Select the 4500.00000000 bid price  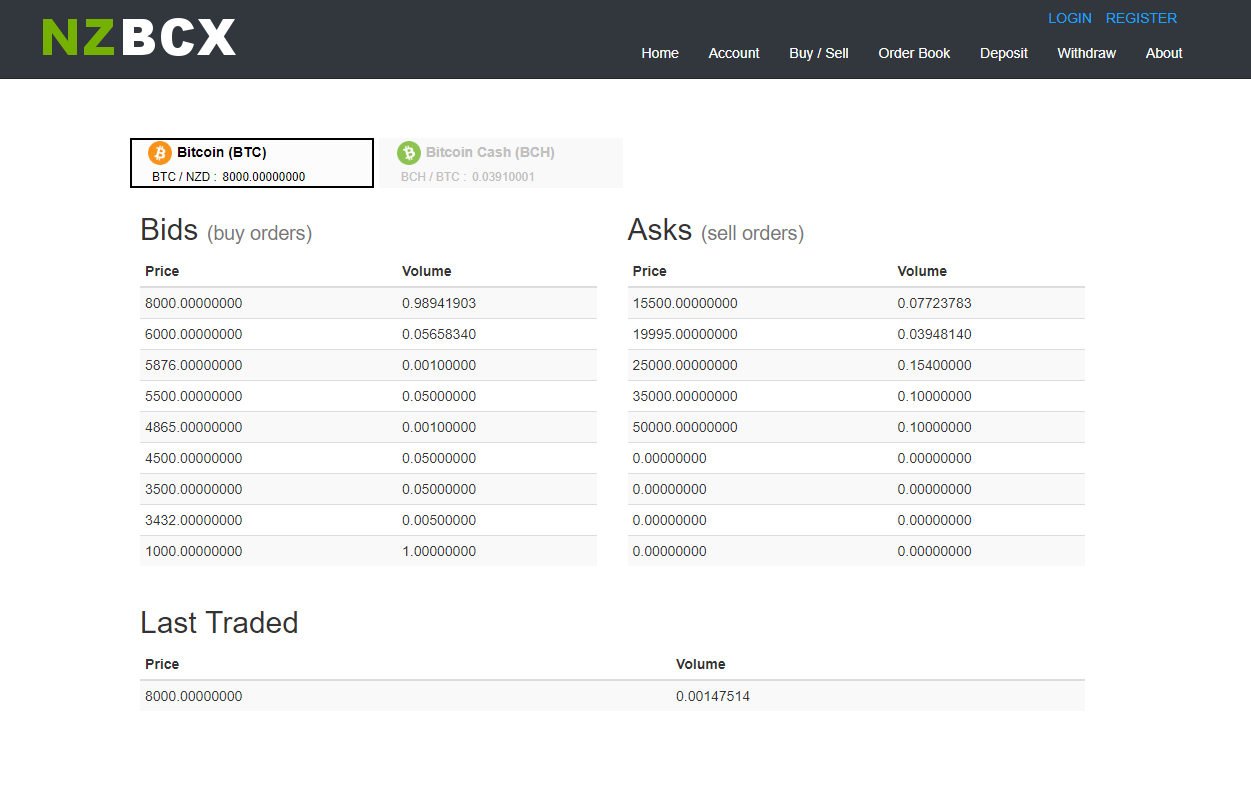point(193,458)
